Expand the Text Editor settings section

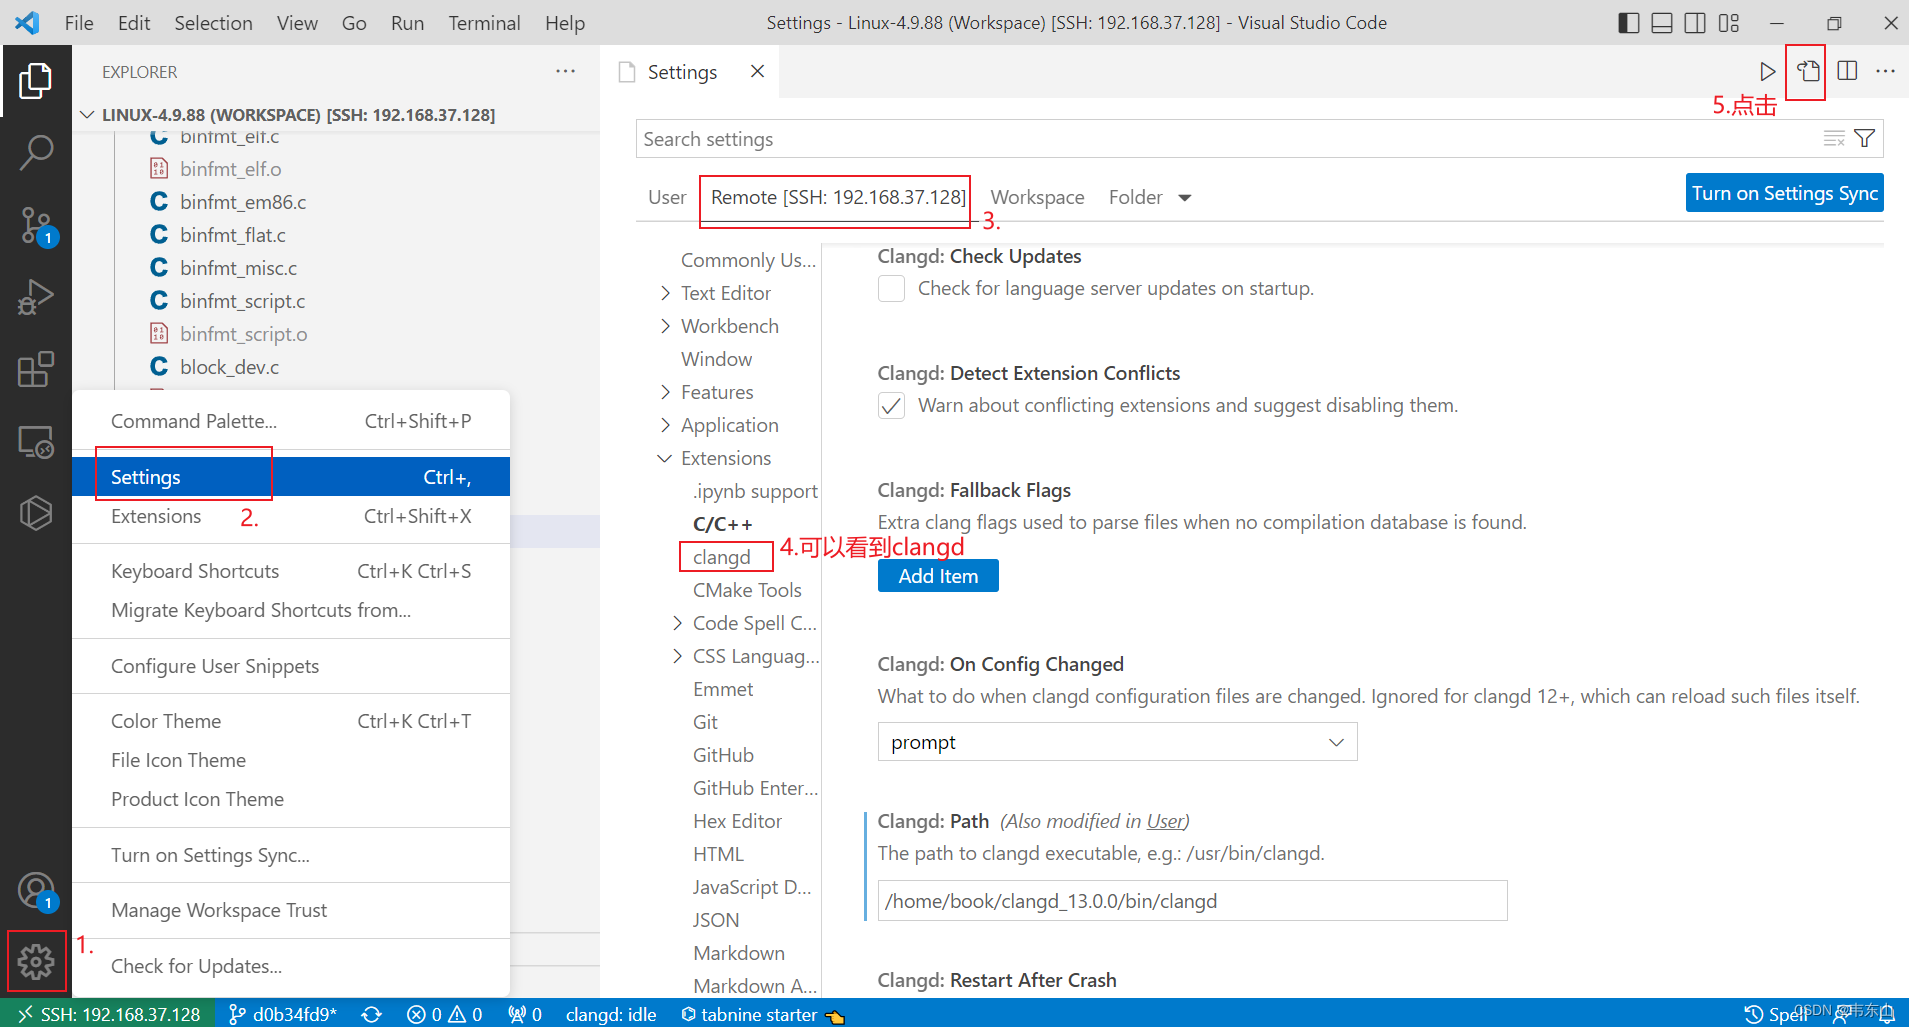666,293
